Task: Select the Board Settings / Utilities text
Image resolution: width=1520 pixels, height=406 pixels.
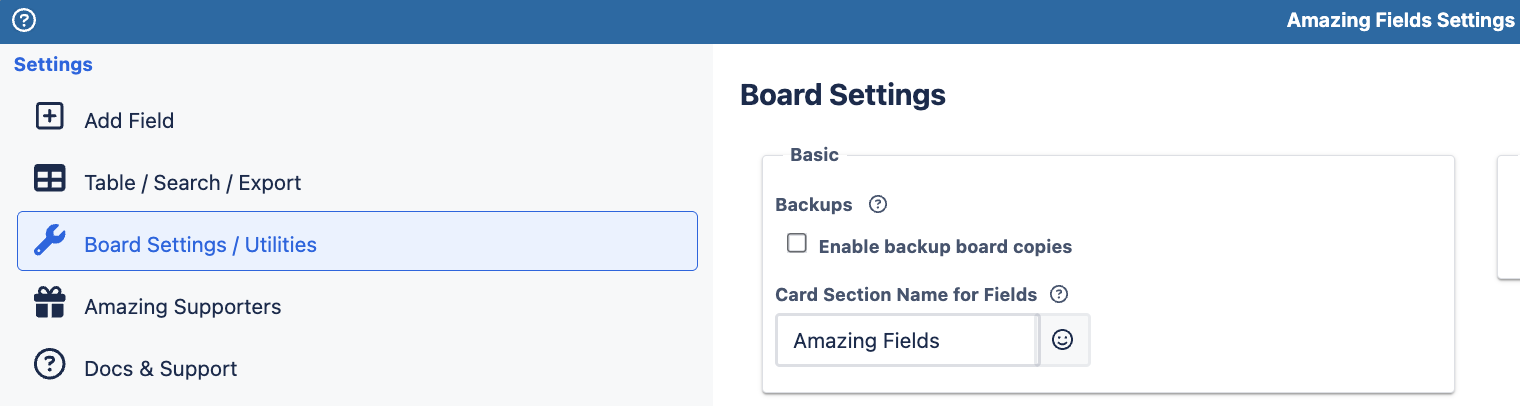Action: 200,245
